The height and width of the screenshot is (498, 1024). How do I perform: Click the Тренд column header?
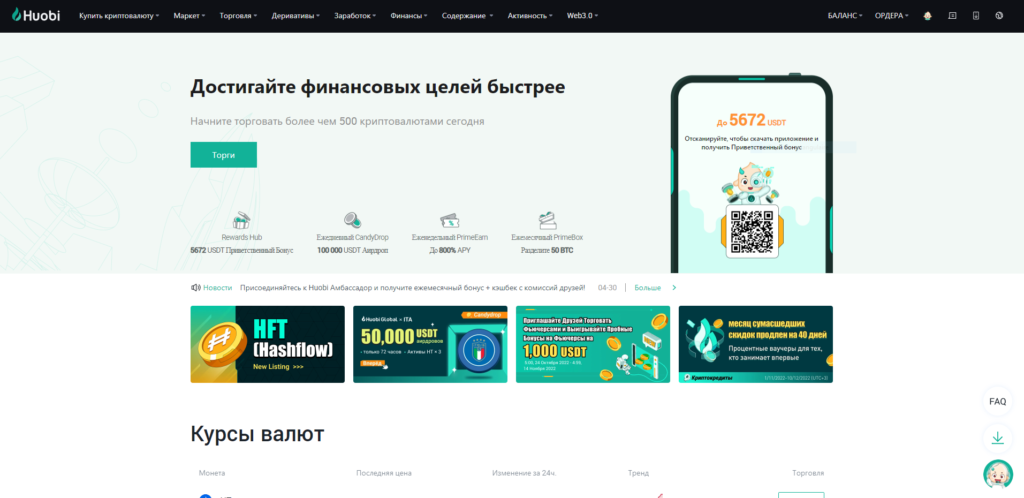638,473
